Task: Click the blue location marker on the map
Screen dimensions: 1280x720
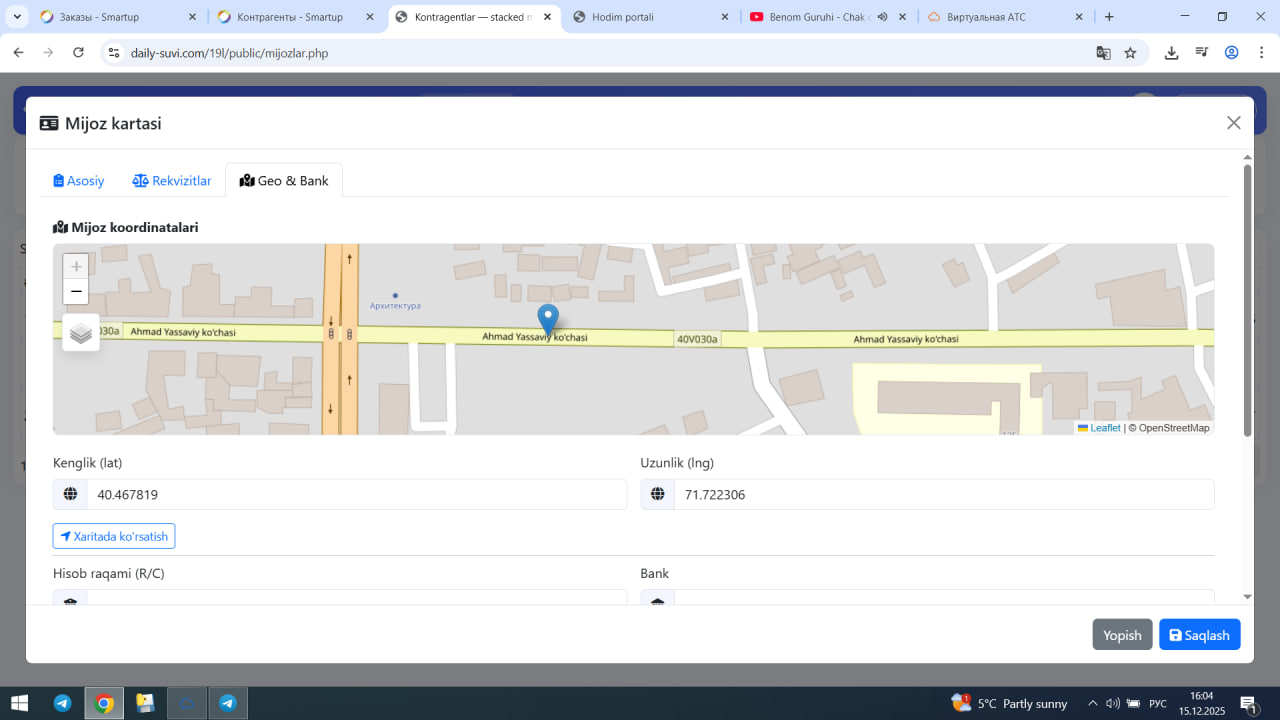Action: coord(548,320)
